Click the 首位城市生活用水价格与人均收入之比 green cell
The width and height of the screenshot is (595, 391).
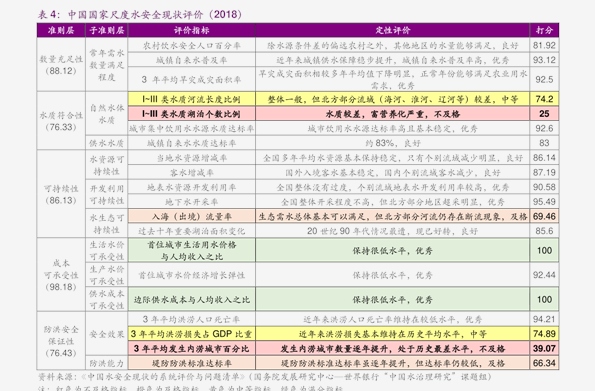(x=192, y=251)
